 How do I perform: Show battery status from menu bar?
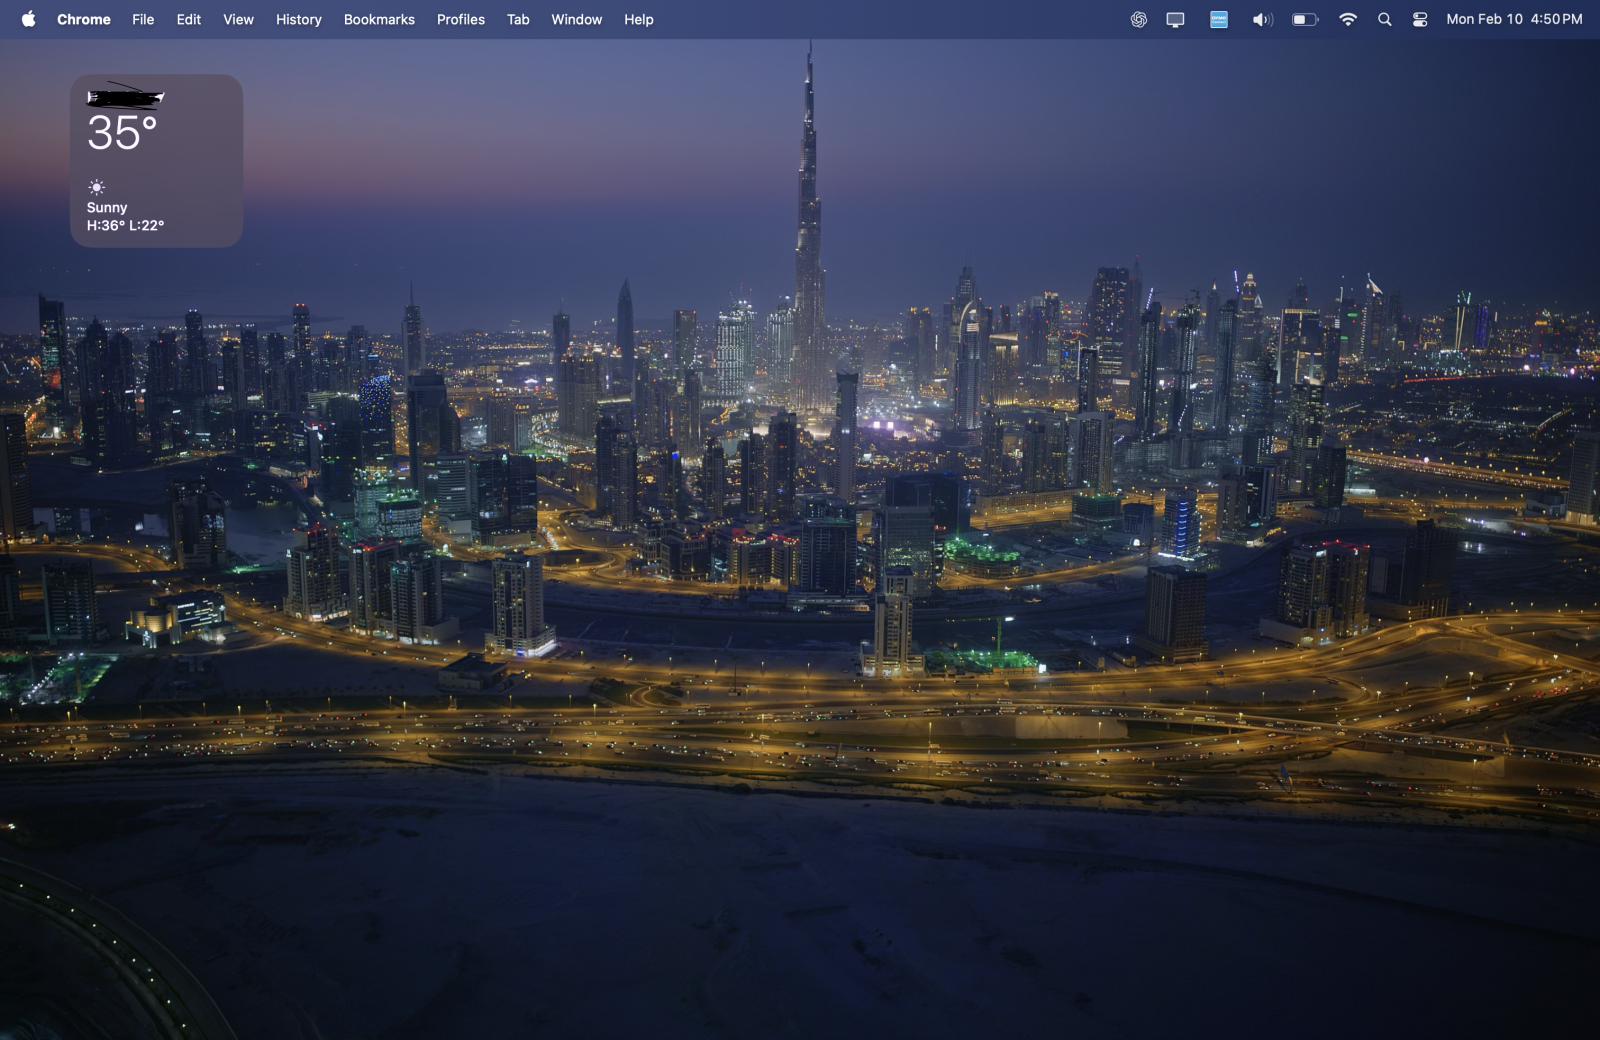(x=1304, y=19)
